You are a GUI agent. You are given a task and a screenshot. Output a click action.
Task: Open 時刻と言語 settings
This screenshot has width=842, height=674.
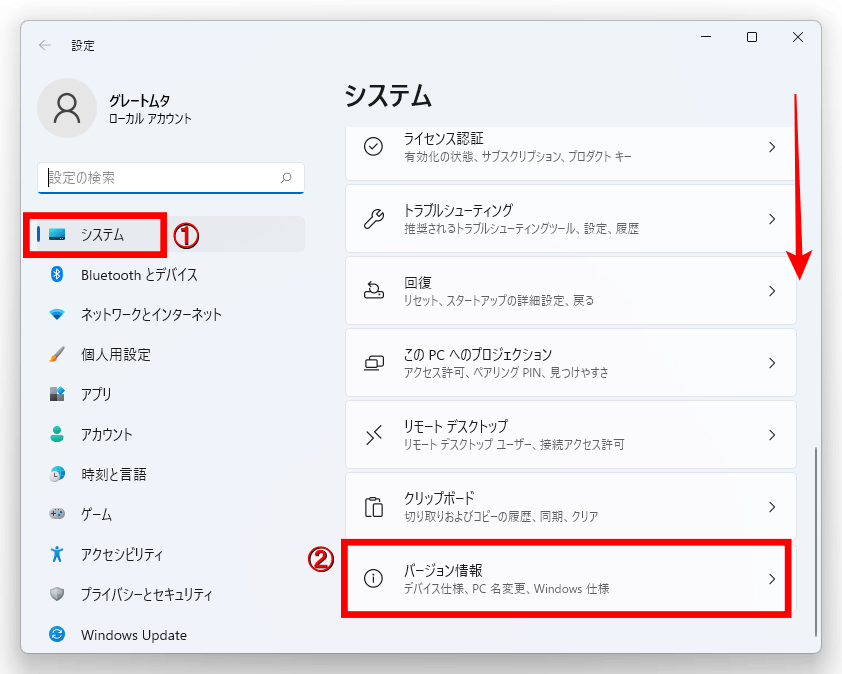point(171,474)
